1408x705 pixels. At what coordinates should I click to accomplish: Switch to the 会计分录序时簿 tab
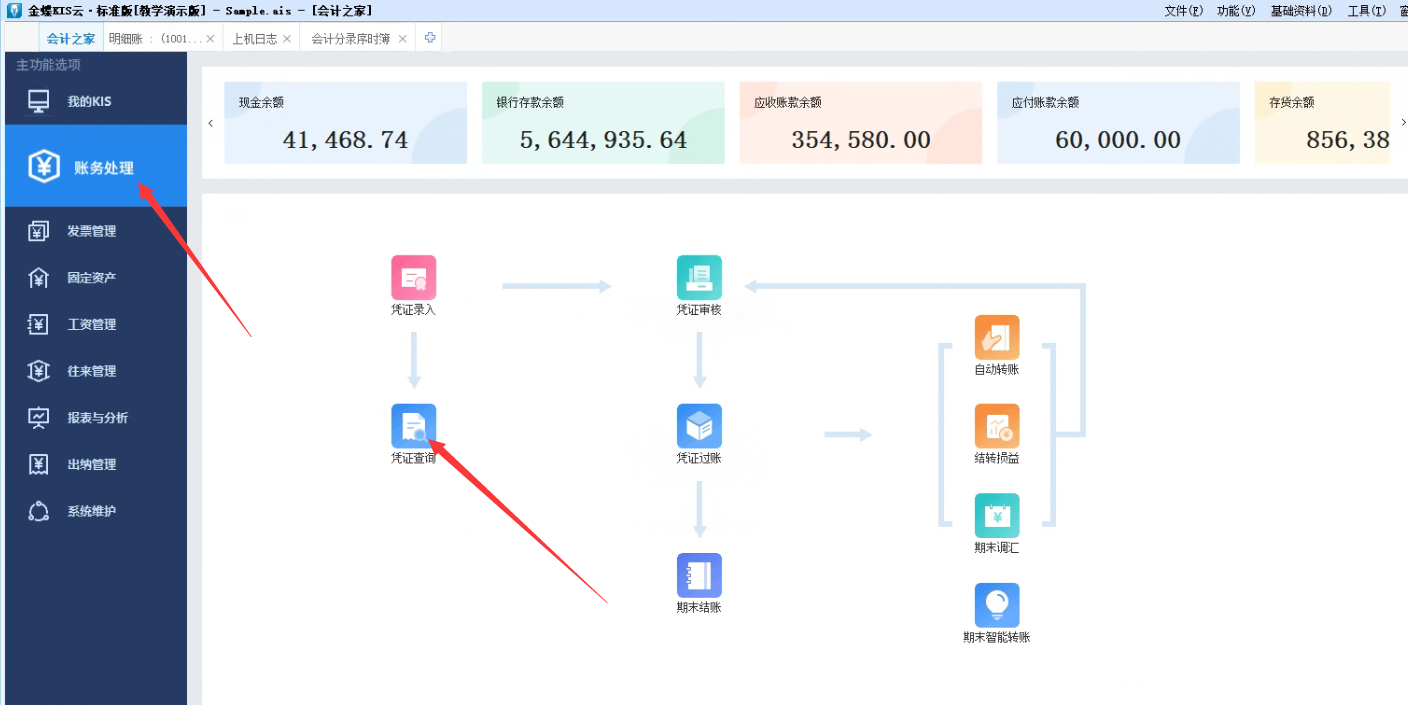click(x=350, y=39)
